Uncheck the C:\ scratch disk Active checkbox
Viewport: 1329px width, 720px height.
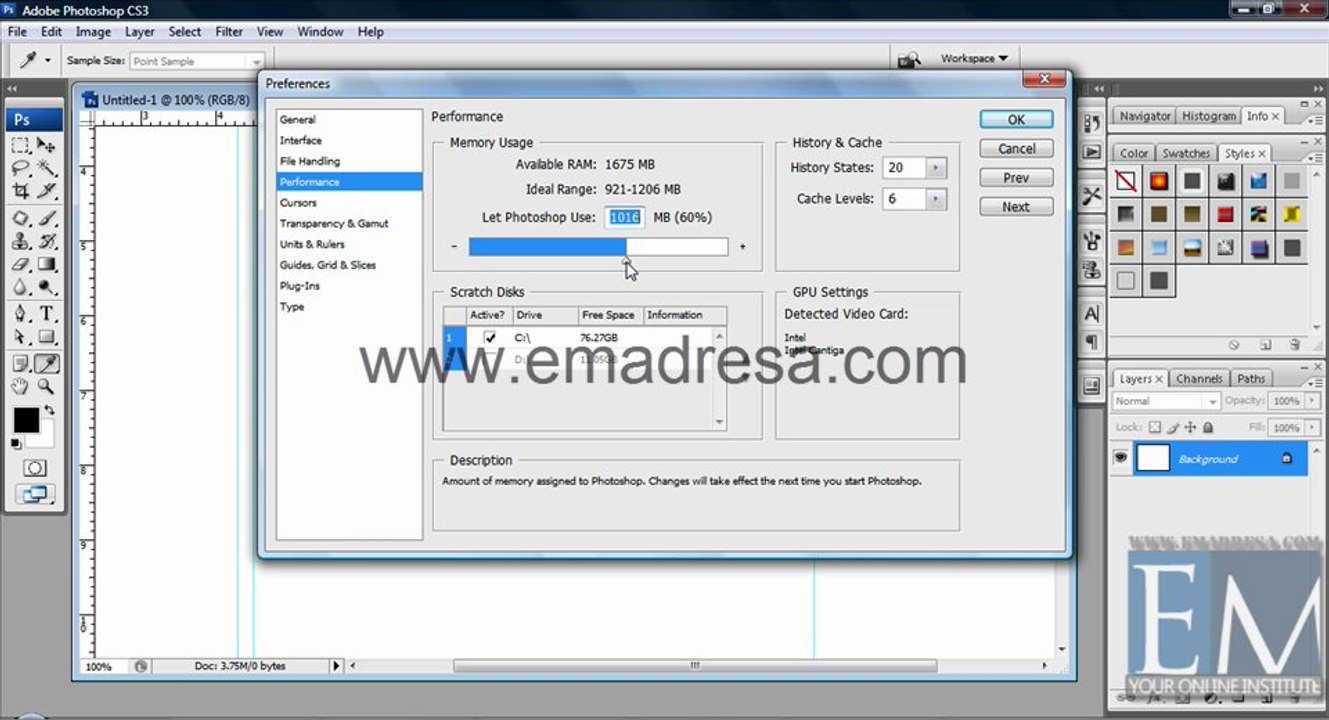490,338
